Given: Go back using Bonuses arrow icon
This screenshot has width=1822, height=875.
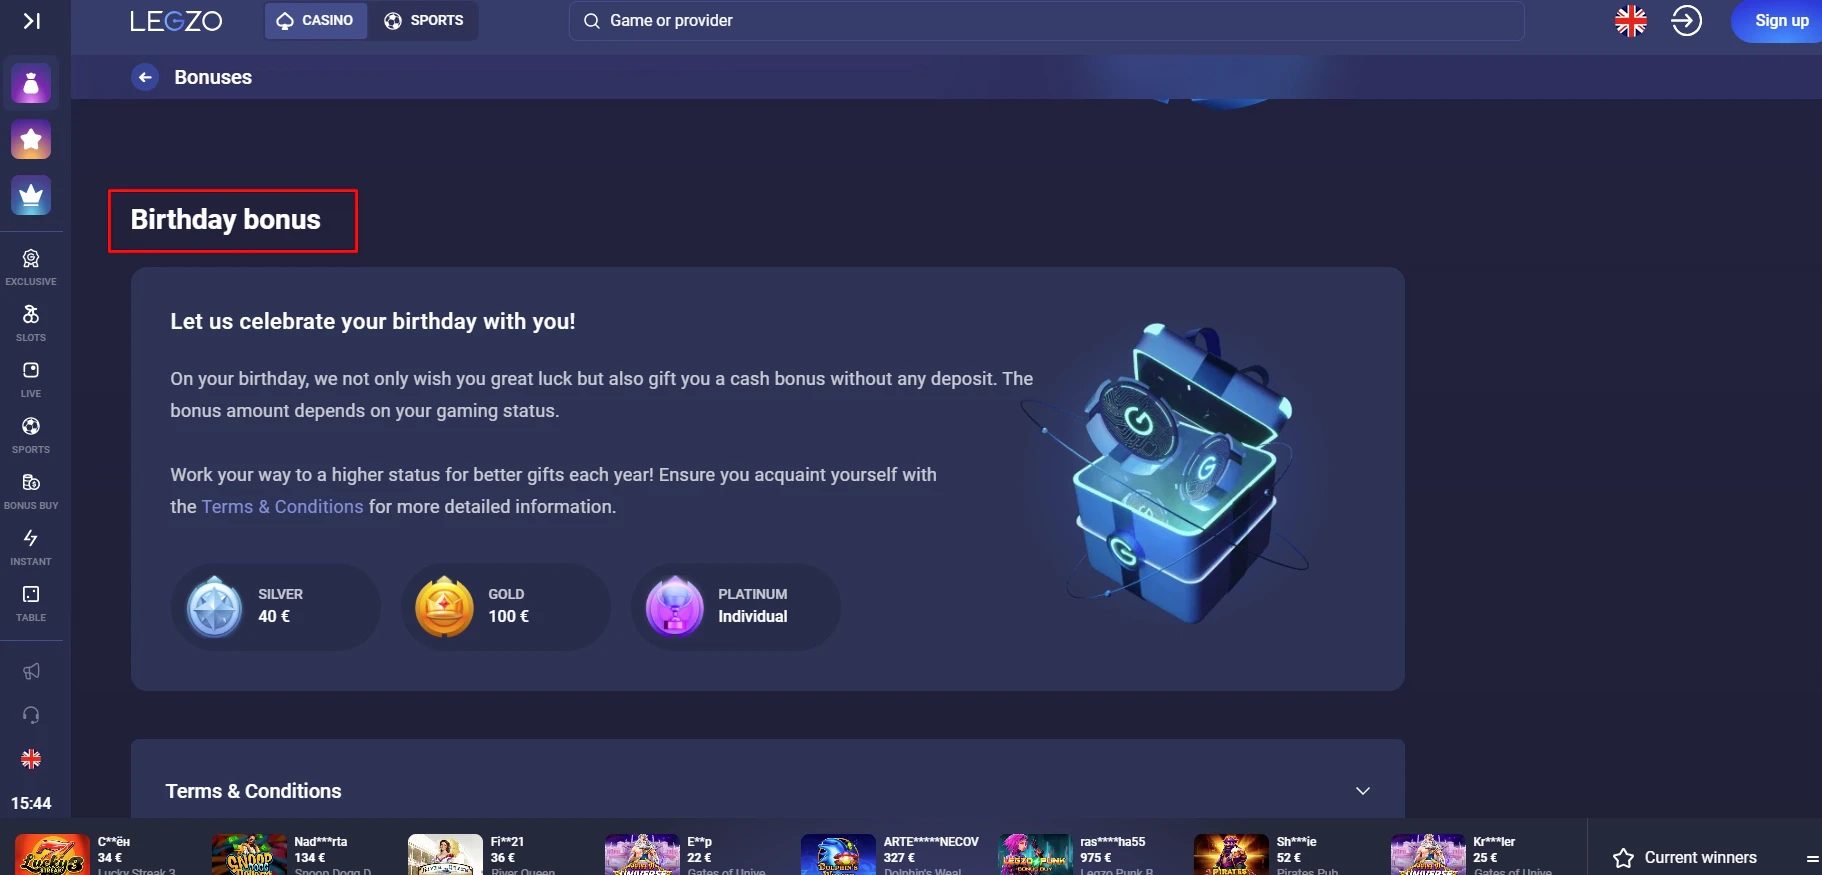Looking at the screenshot, I should [145, 77].
